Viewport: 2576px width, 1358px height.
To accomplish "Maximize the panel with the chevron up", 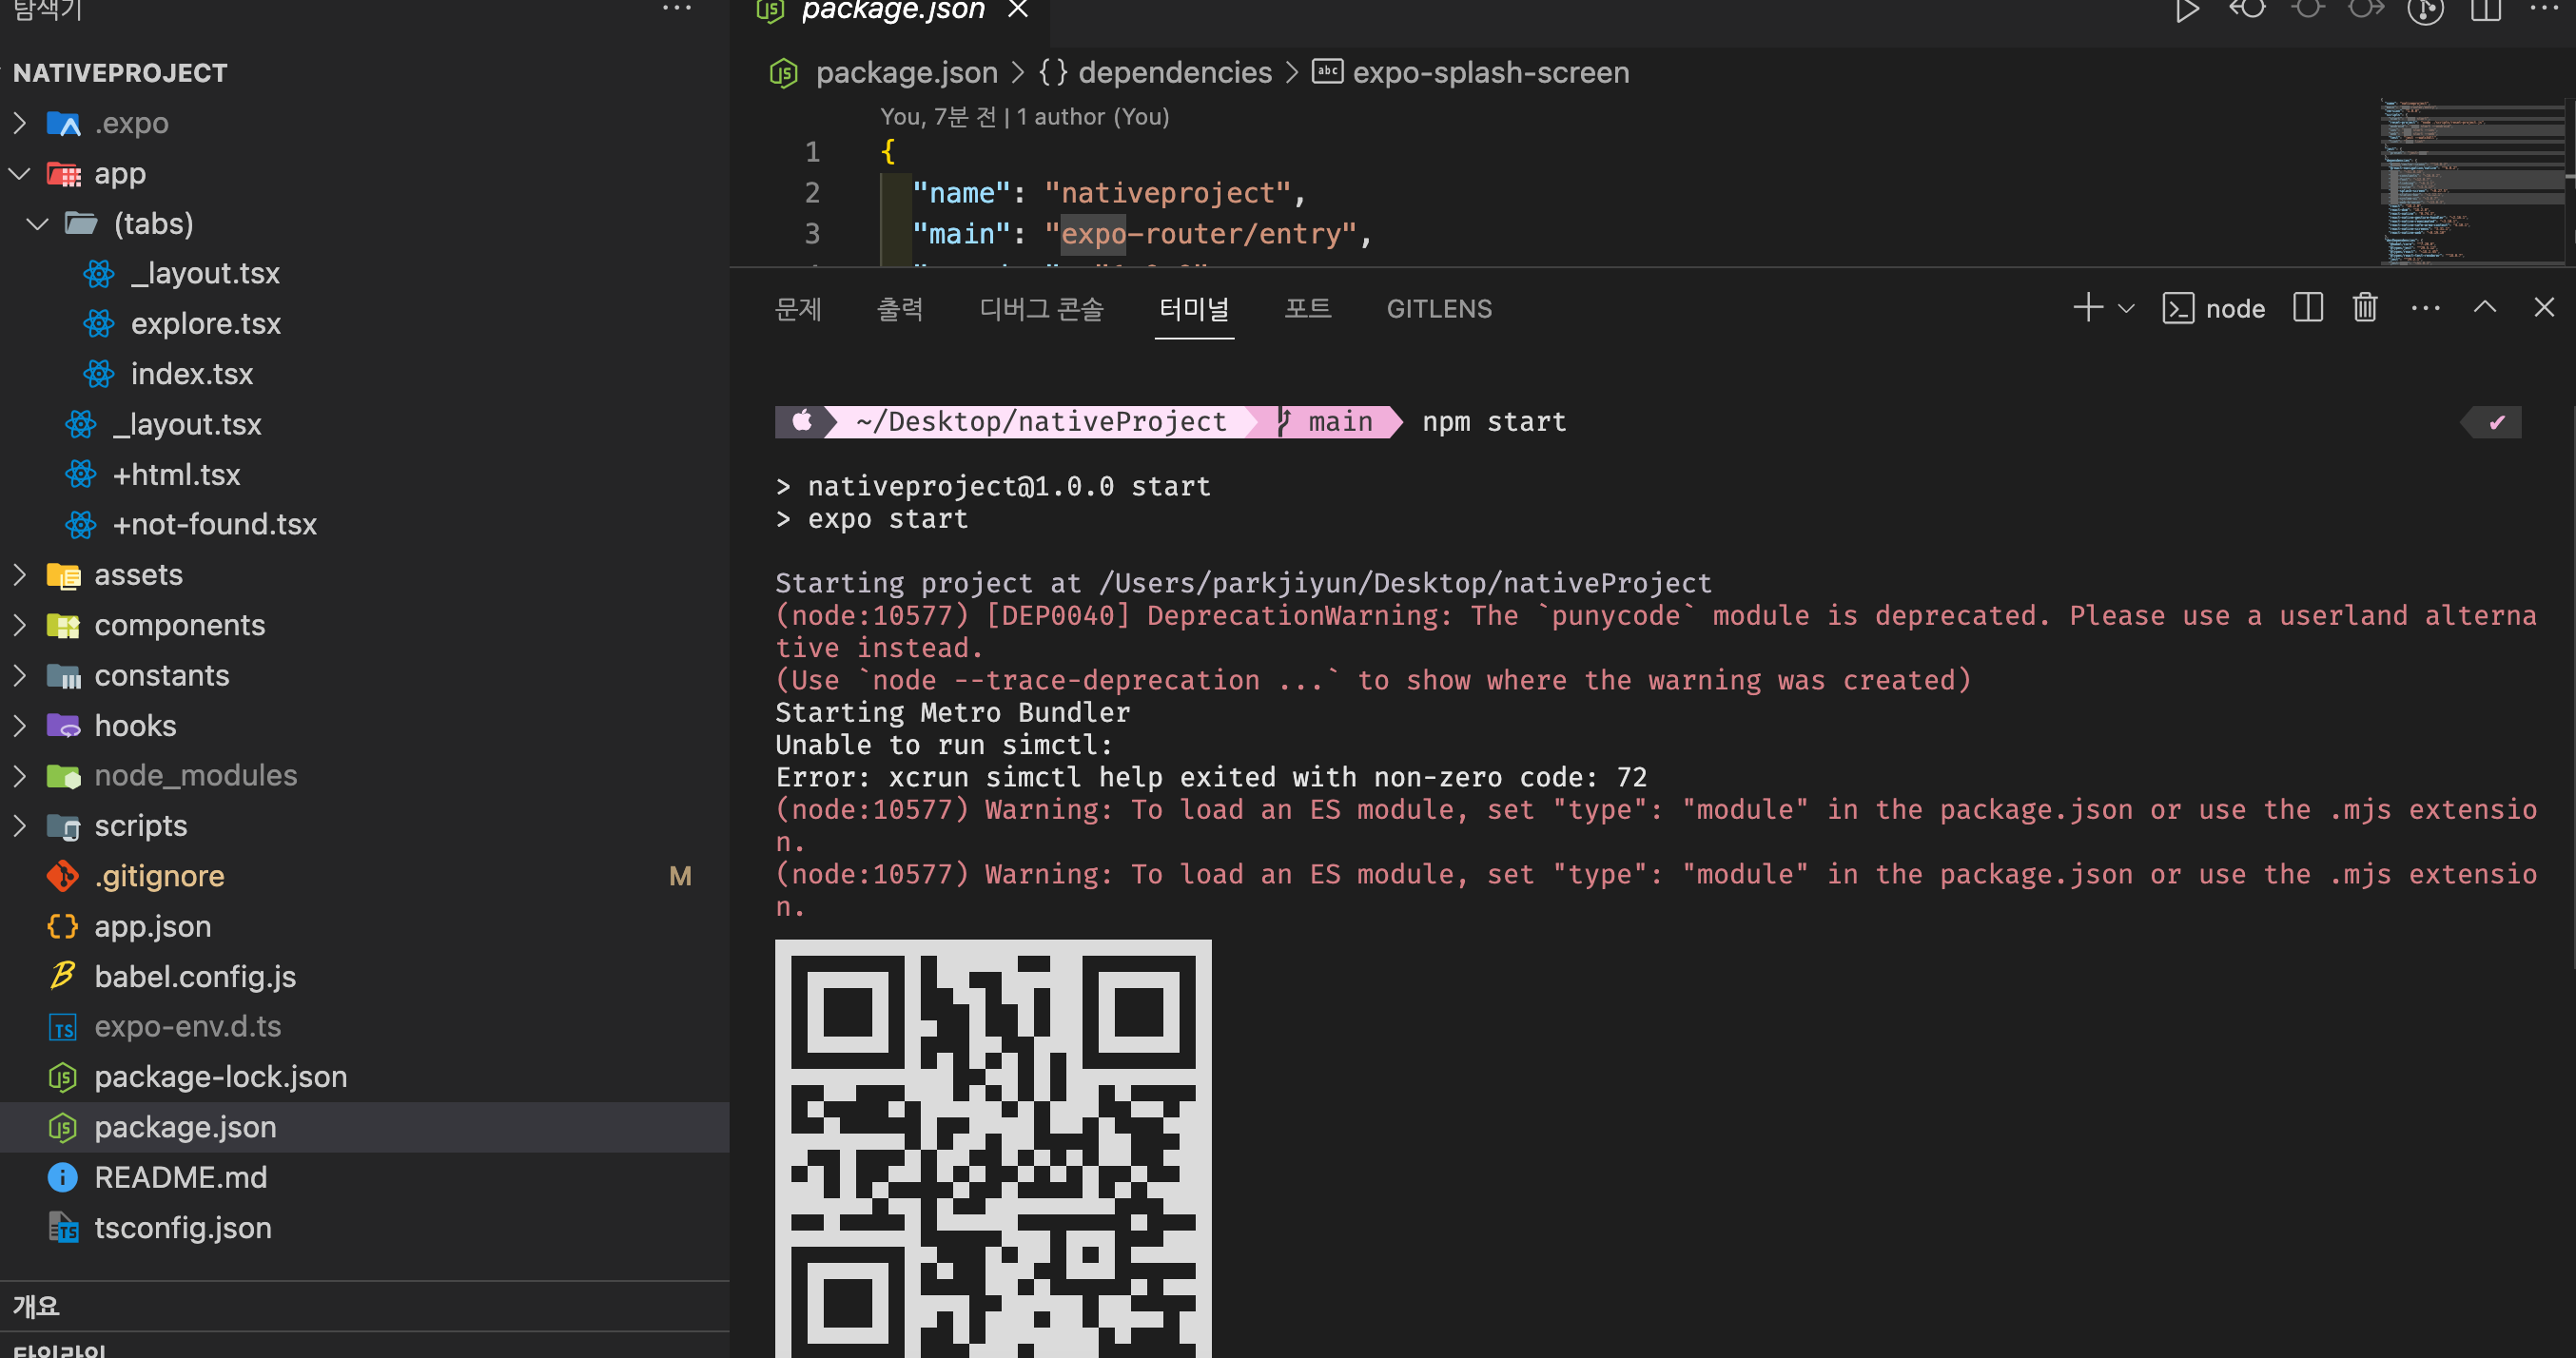I will pyautogui.click(x=2485, y=308).
